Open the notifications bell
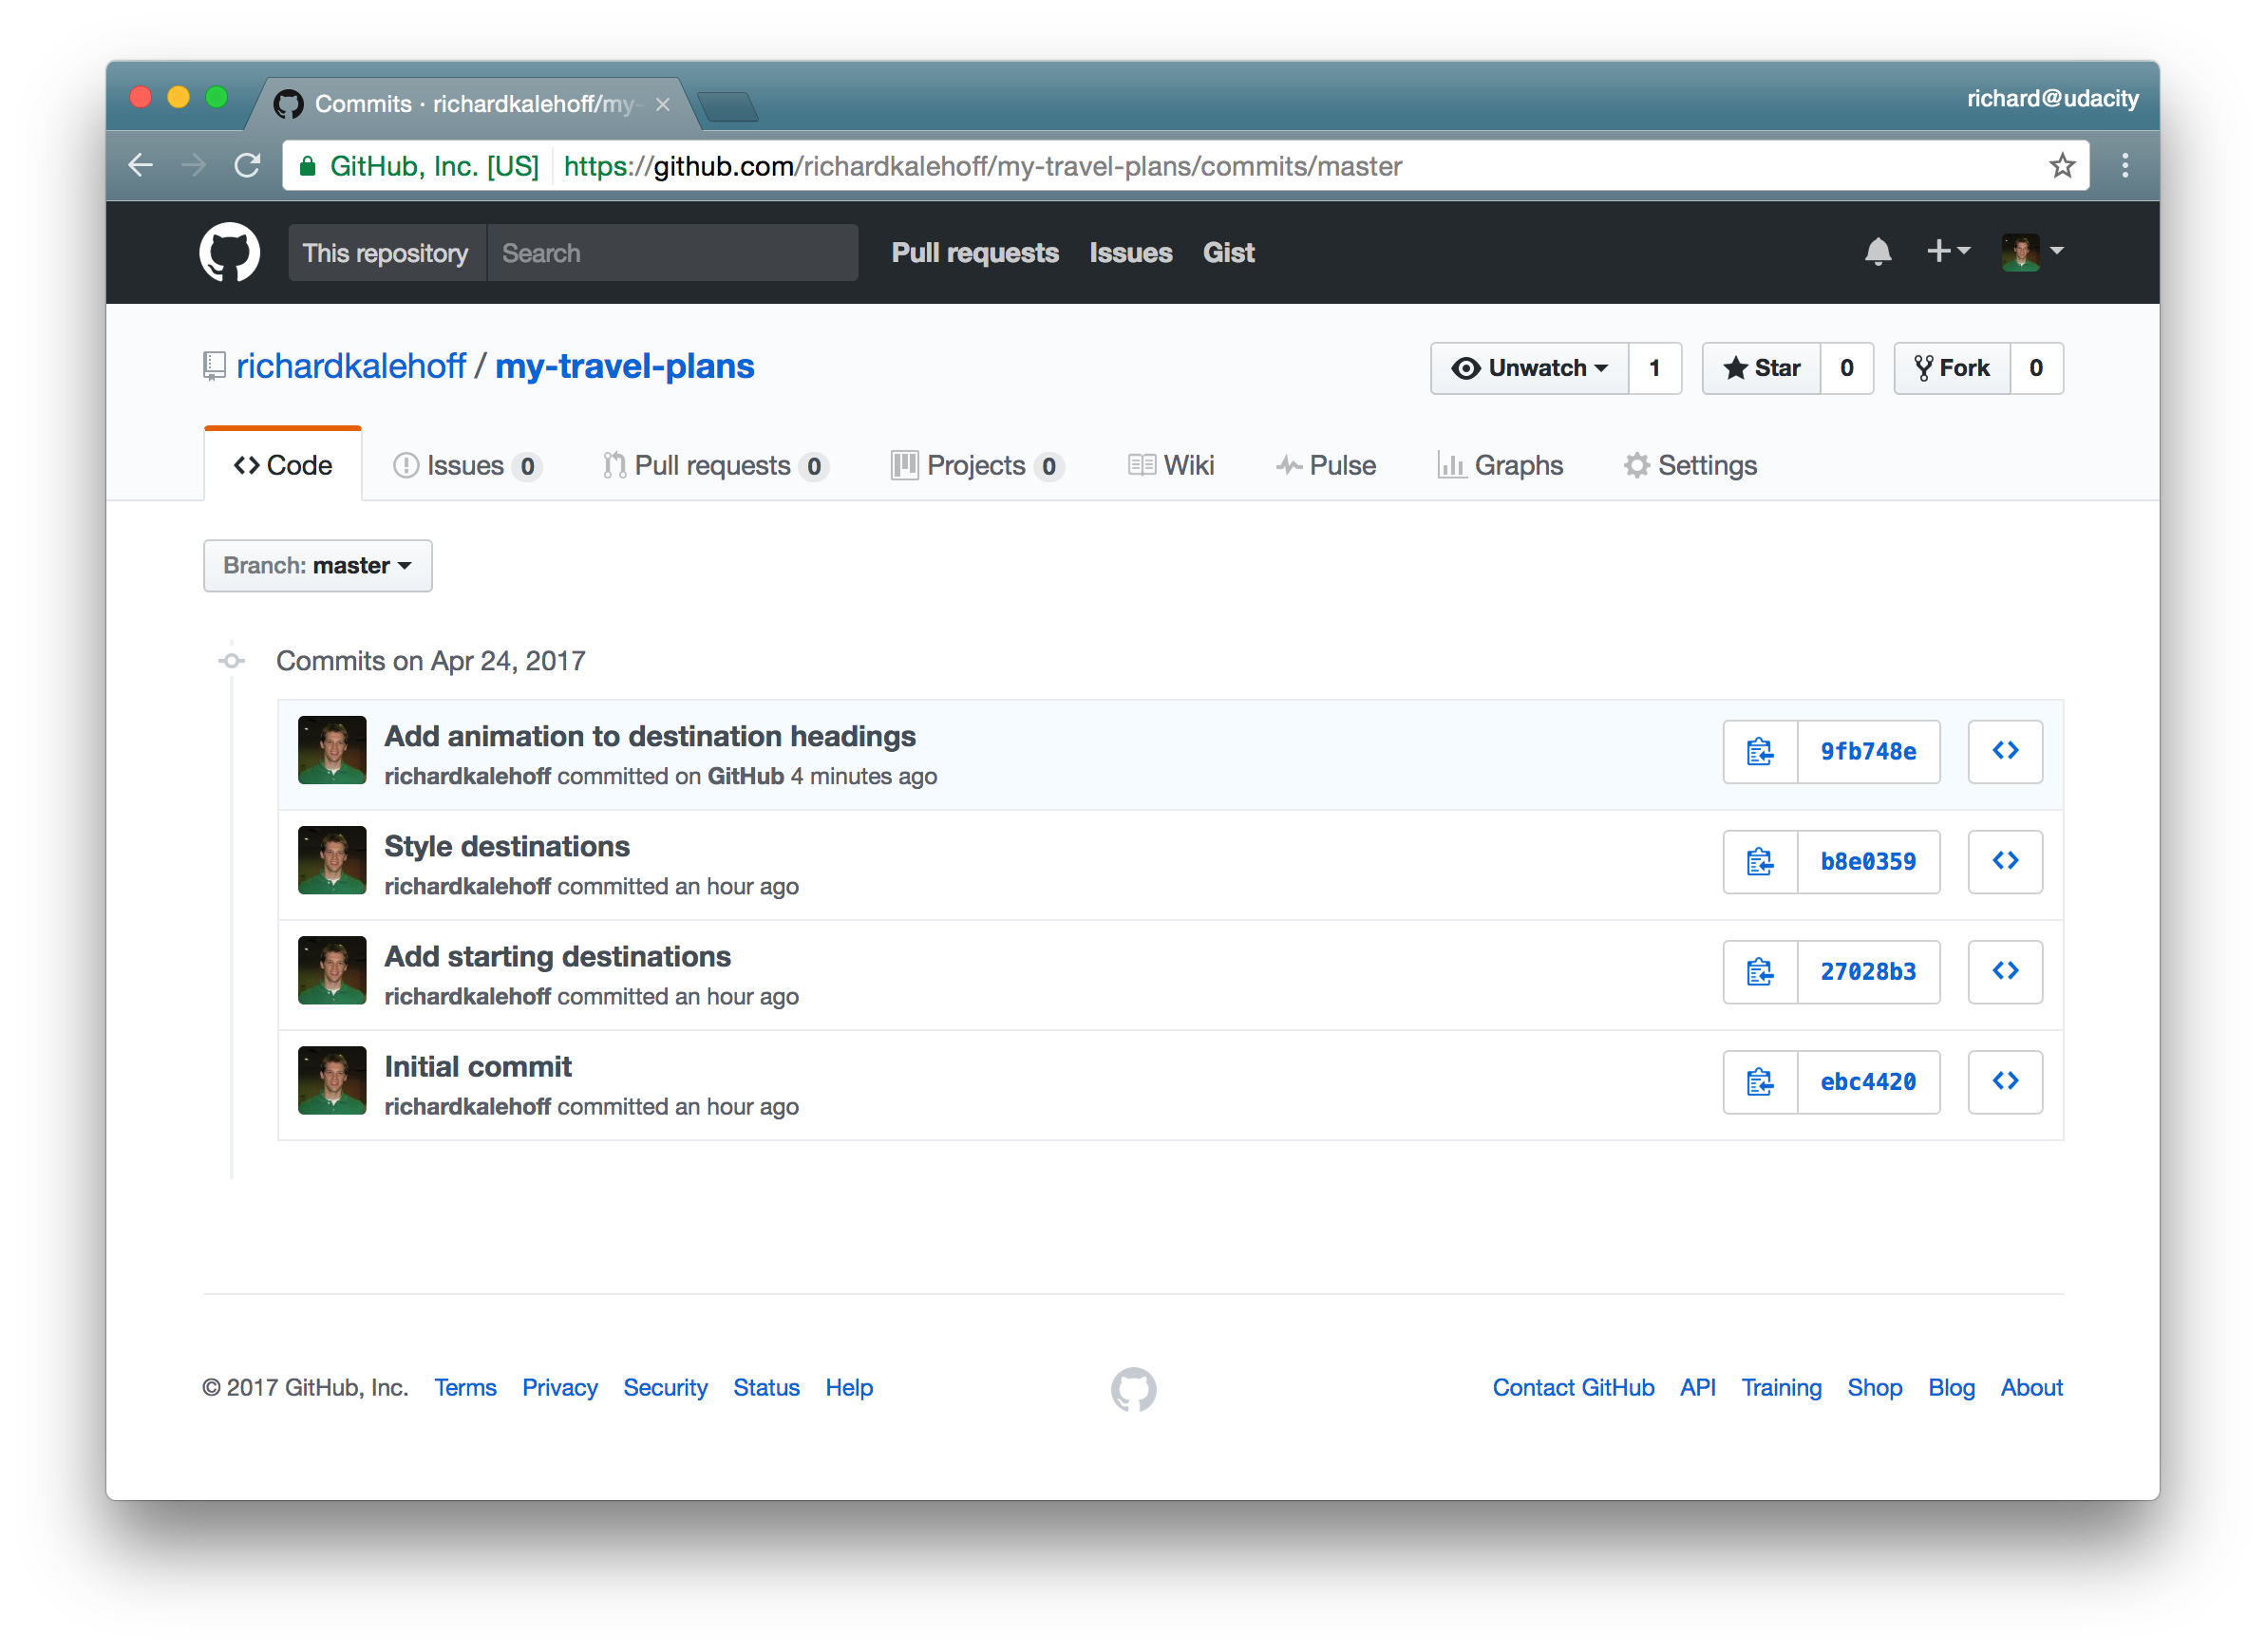Viewport: 2266px width, 1652px height. click(1878, 252)
